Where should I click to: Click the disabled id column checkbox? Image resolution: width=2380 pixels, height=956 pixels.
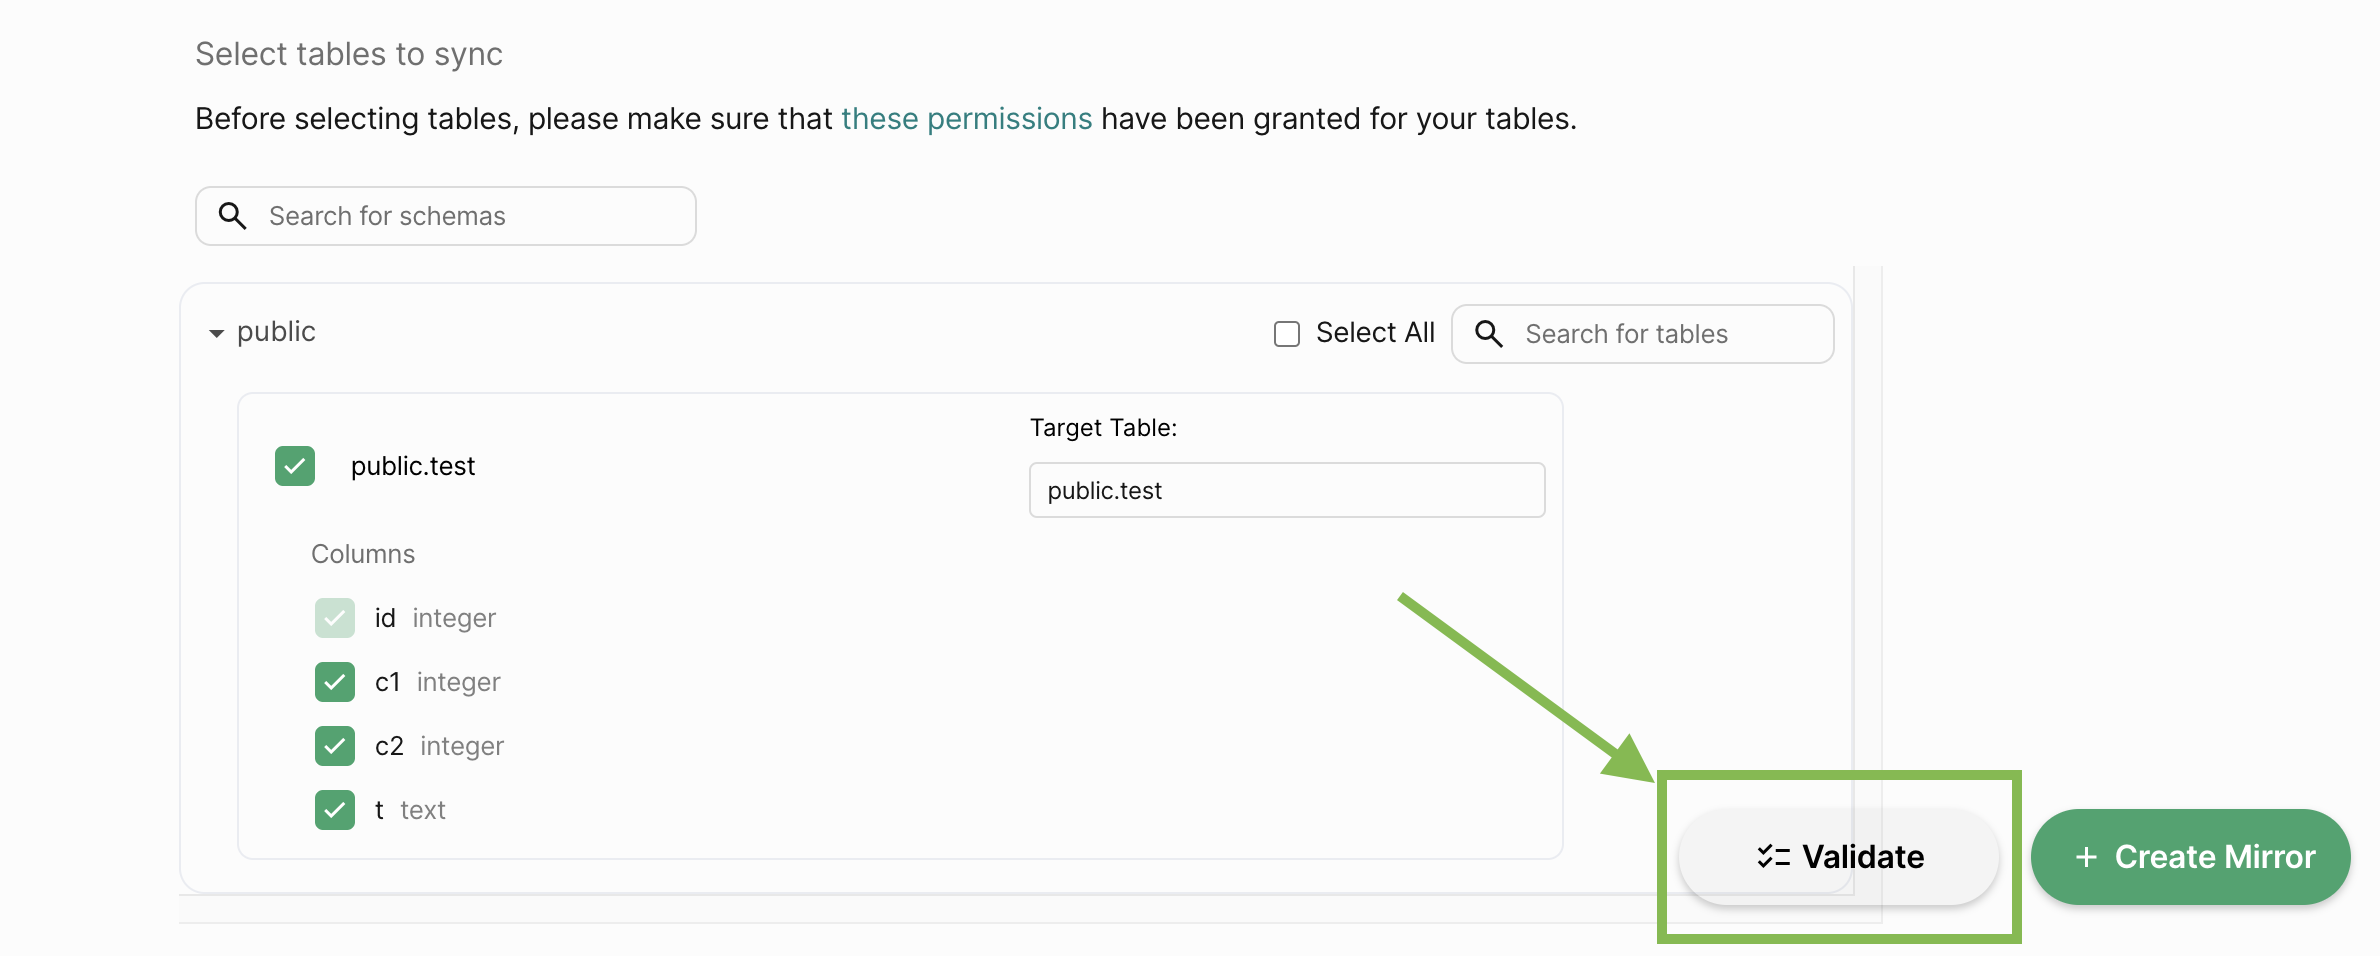[335, 618]
